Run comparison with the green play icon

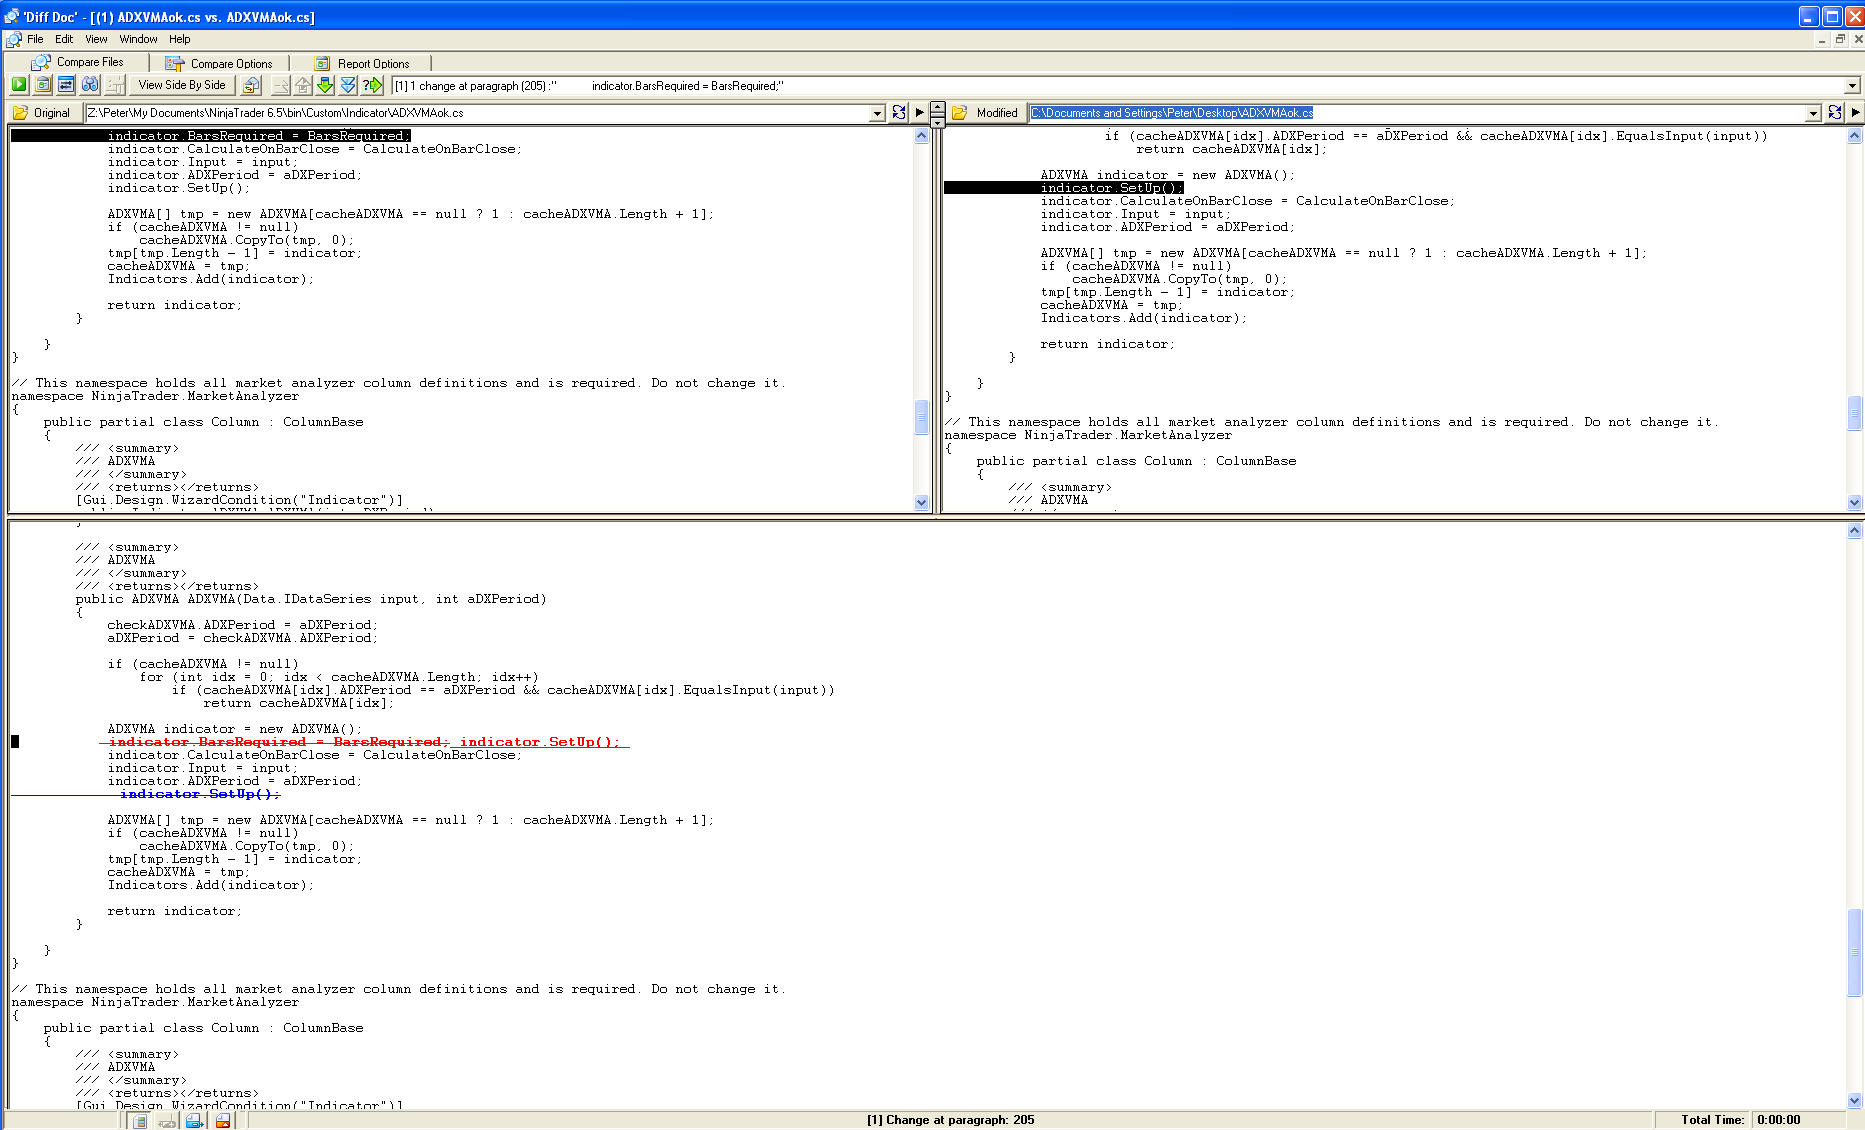click(x=19, y=85)
